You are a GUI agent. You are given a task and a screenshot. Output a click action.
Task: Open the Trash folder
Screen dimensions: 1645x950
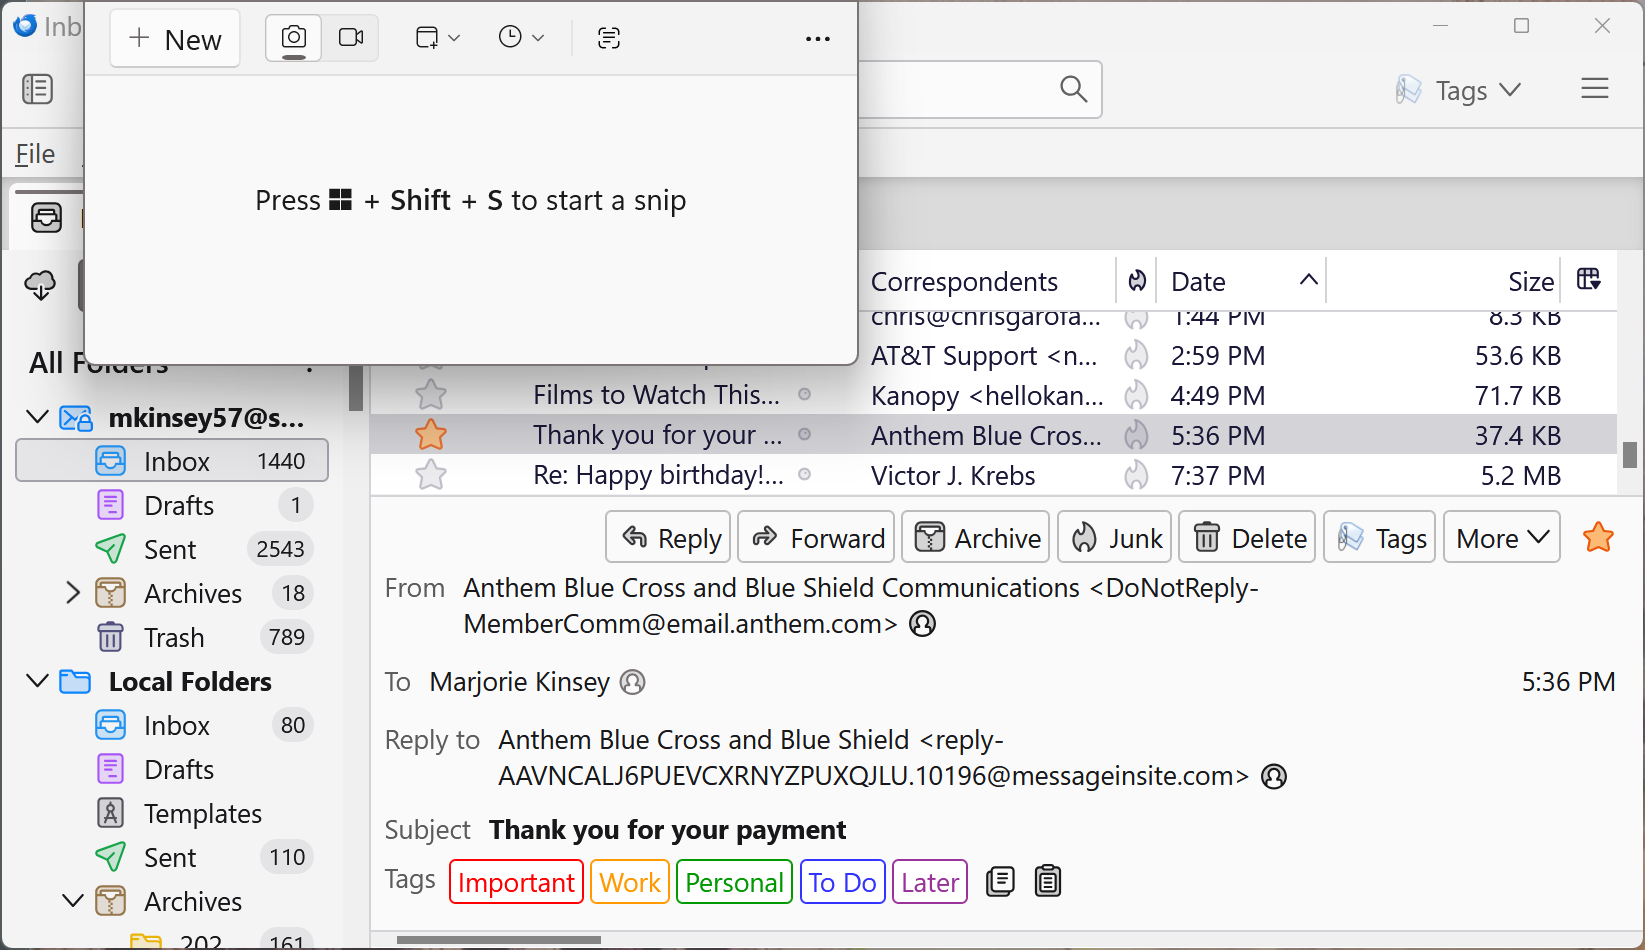[172, 637]
